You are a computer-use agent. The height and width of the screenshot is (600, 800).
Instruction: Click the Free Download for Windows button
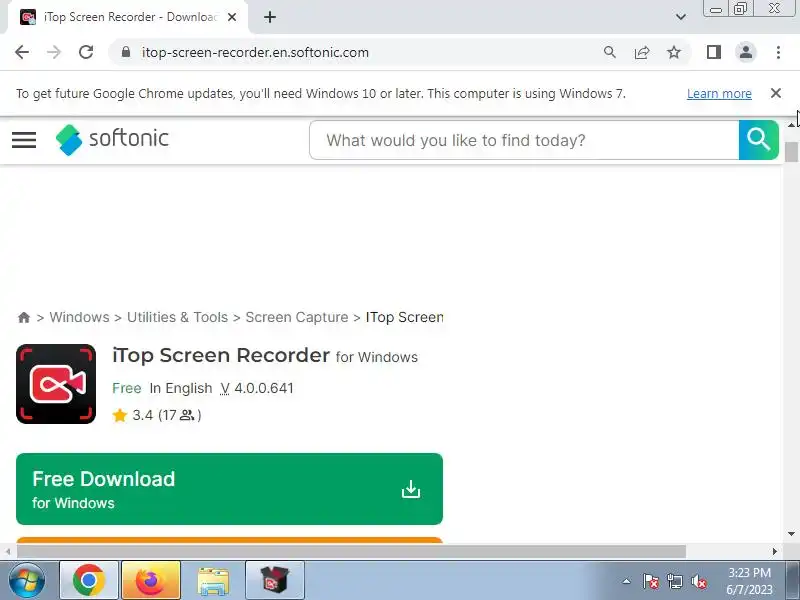(229, 489)
